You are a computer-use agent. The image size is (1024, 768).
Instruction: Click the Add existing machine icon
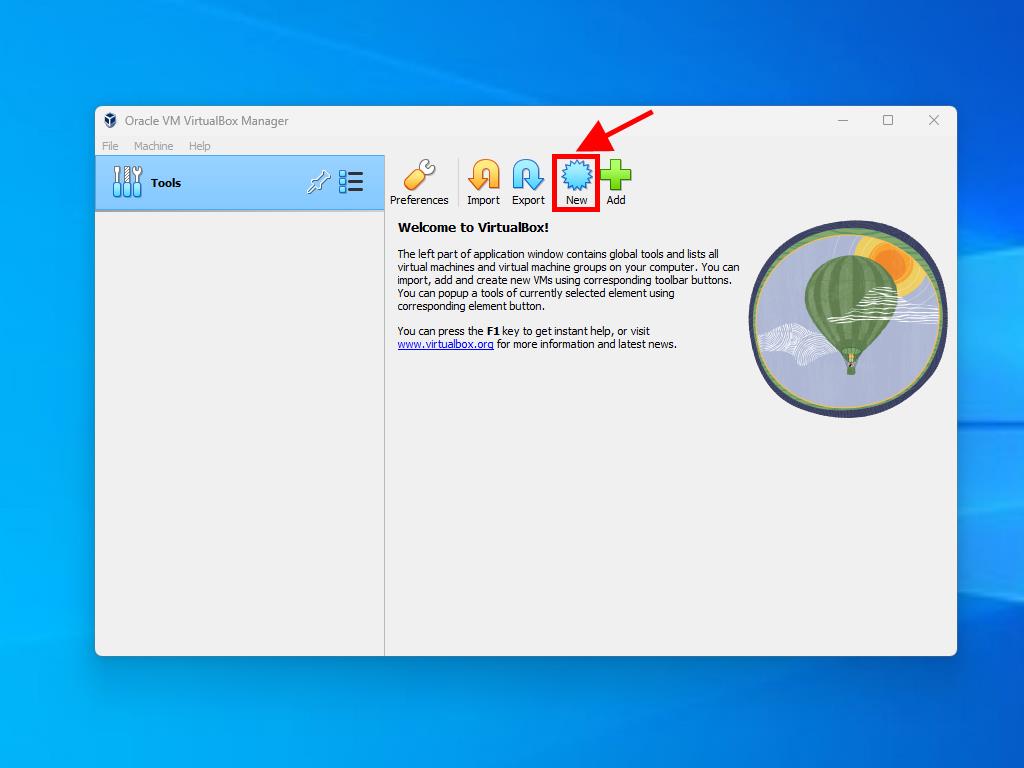pos(616,175)
